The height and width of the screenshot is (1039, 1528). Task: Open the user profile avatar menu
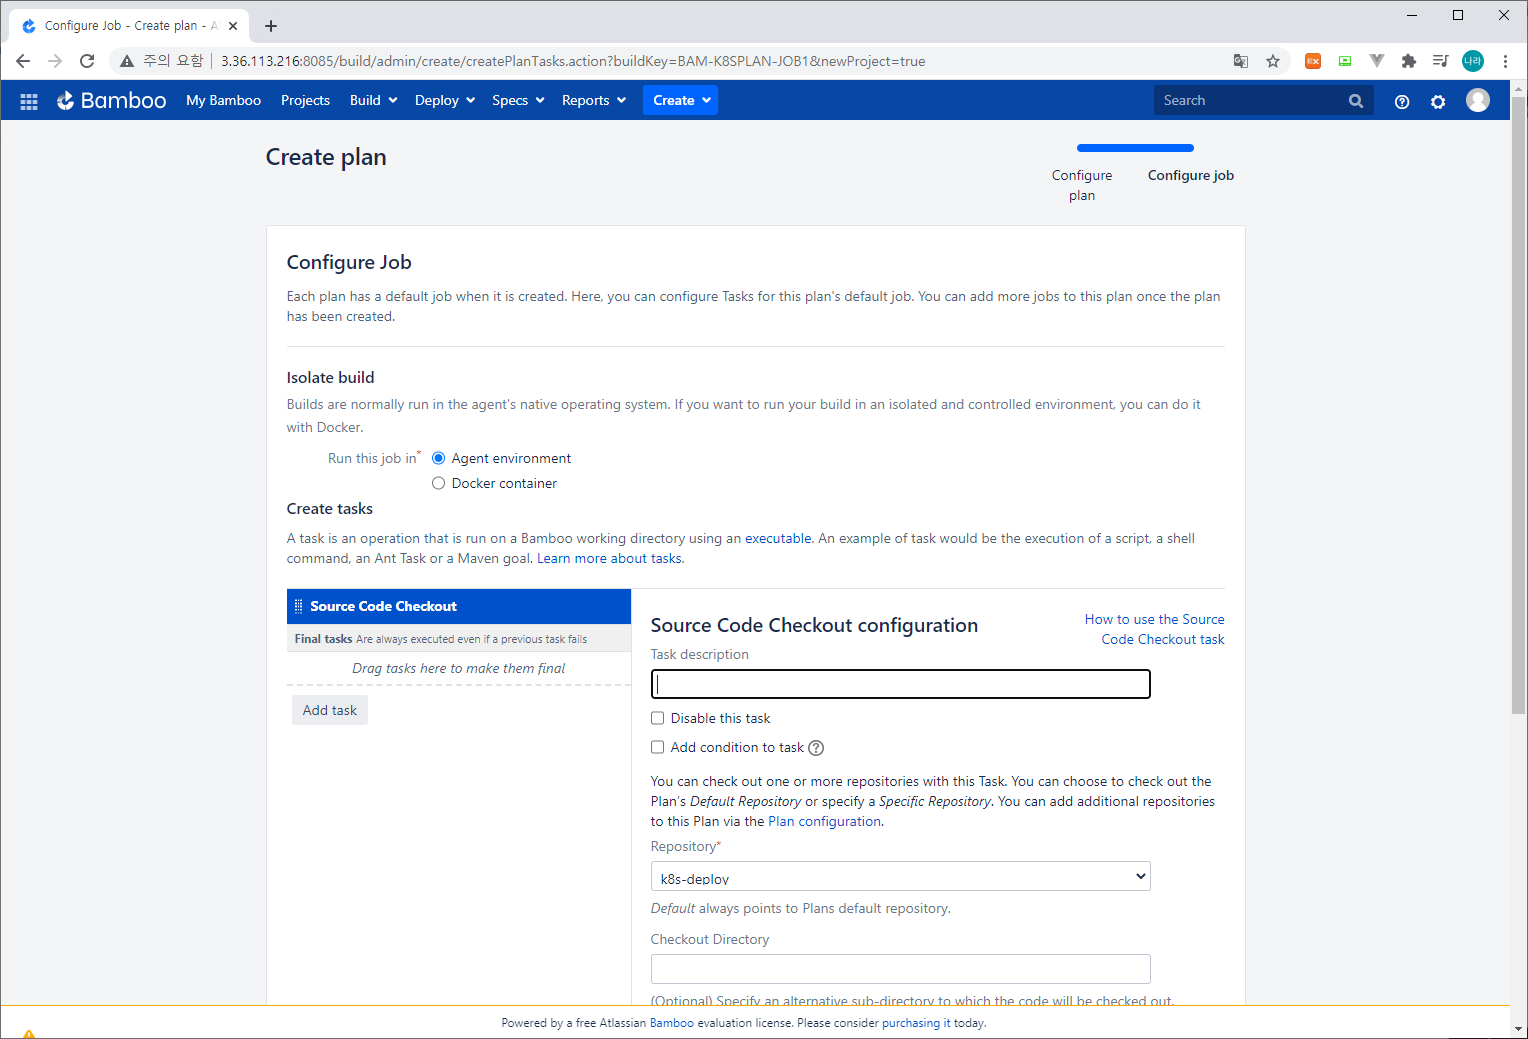tap(1478, 100)
